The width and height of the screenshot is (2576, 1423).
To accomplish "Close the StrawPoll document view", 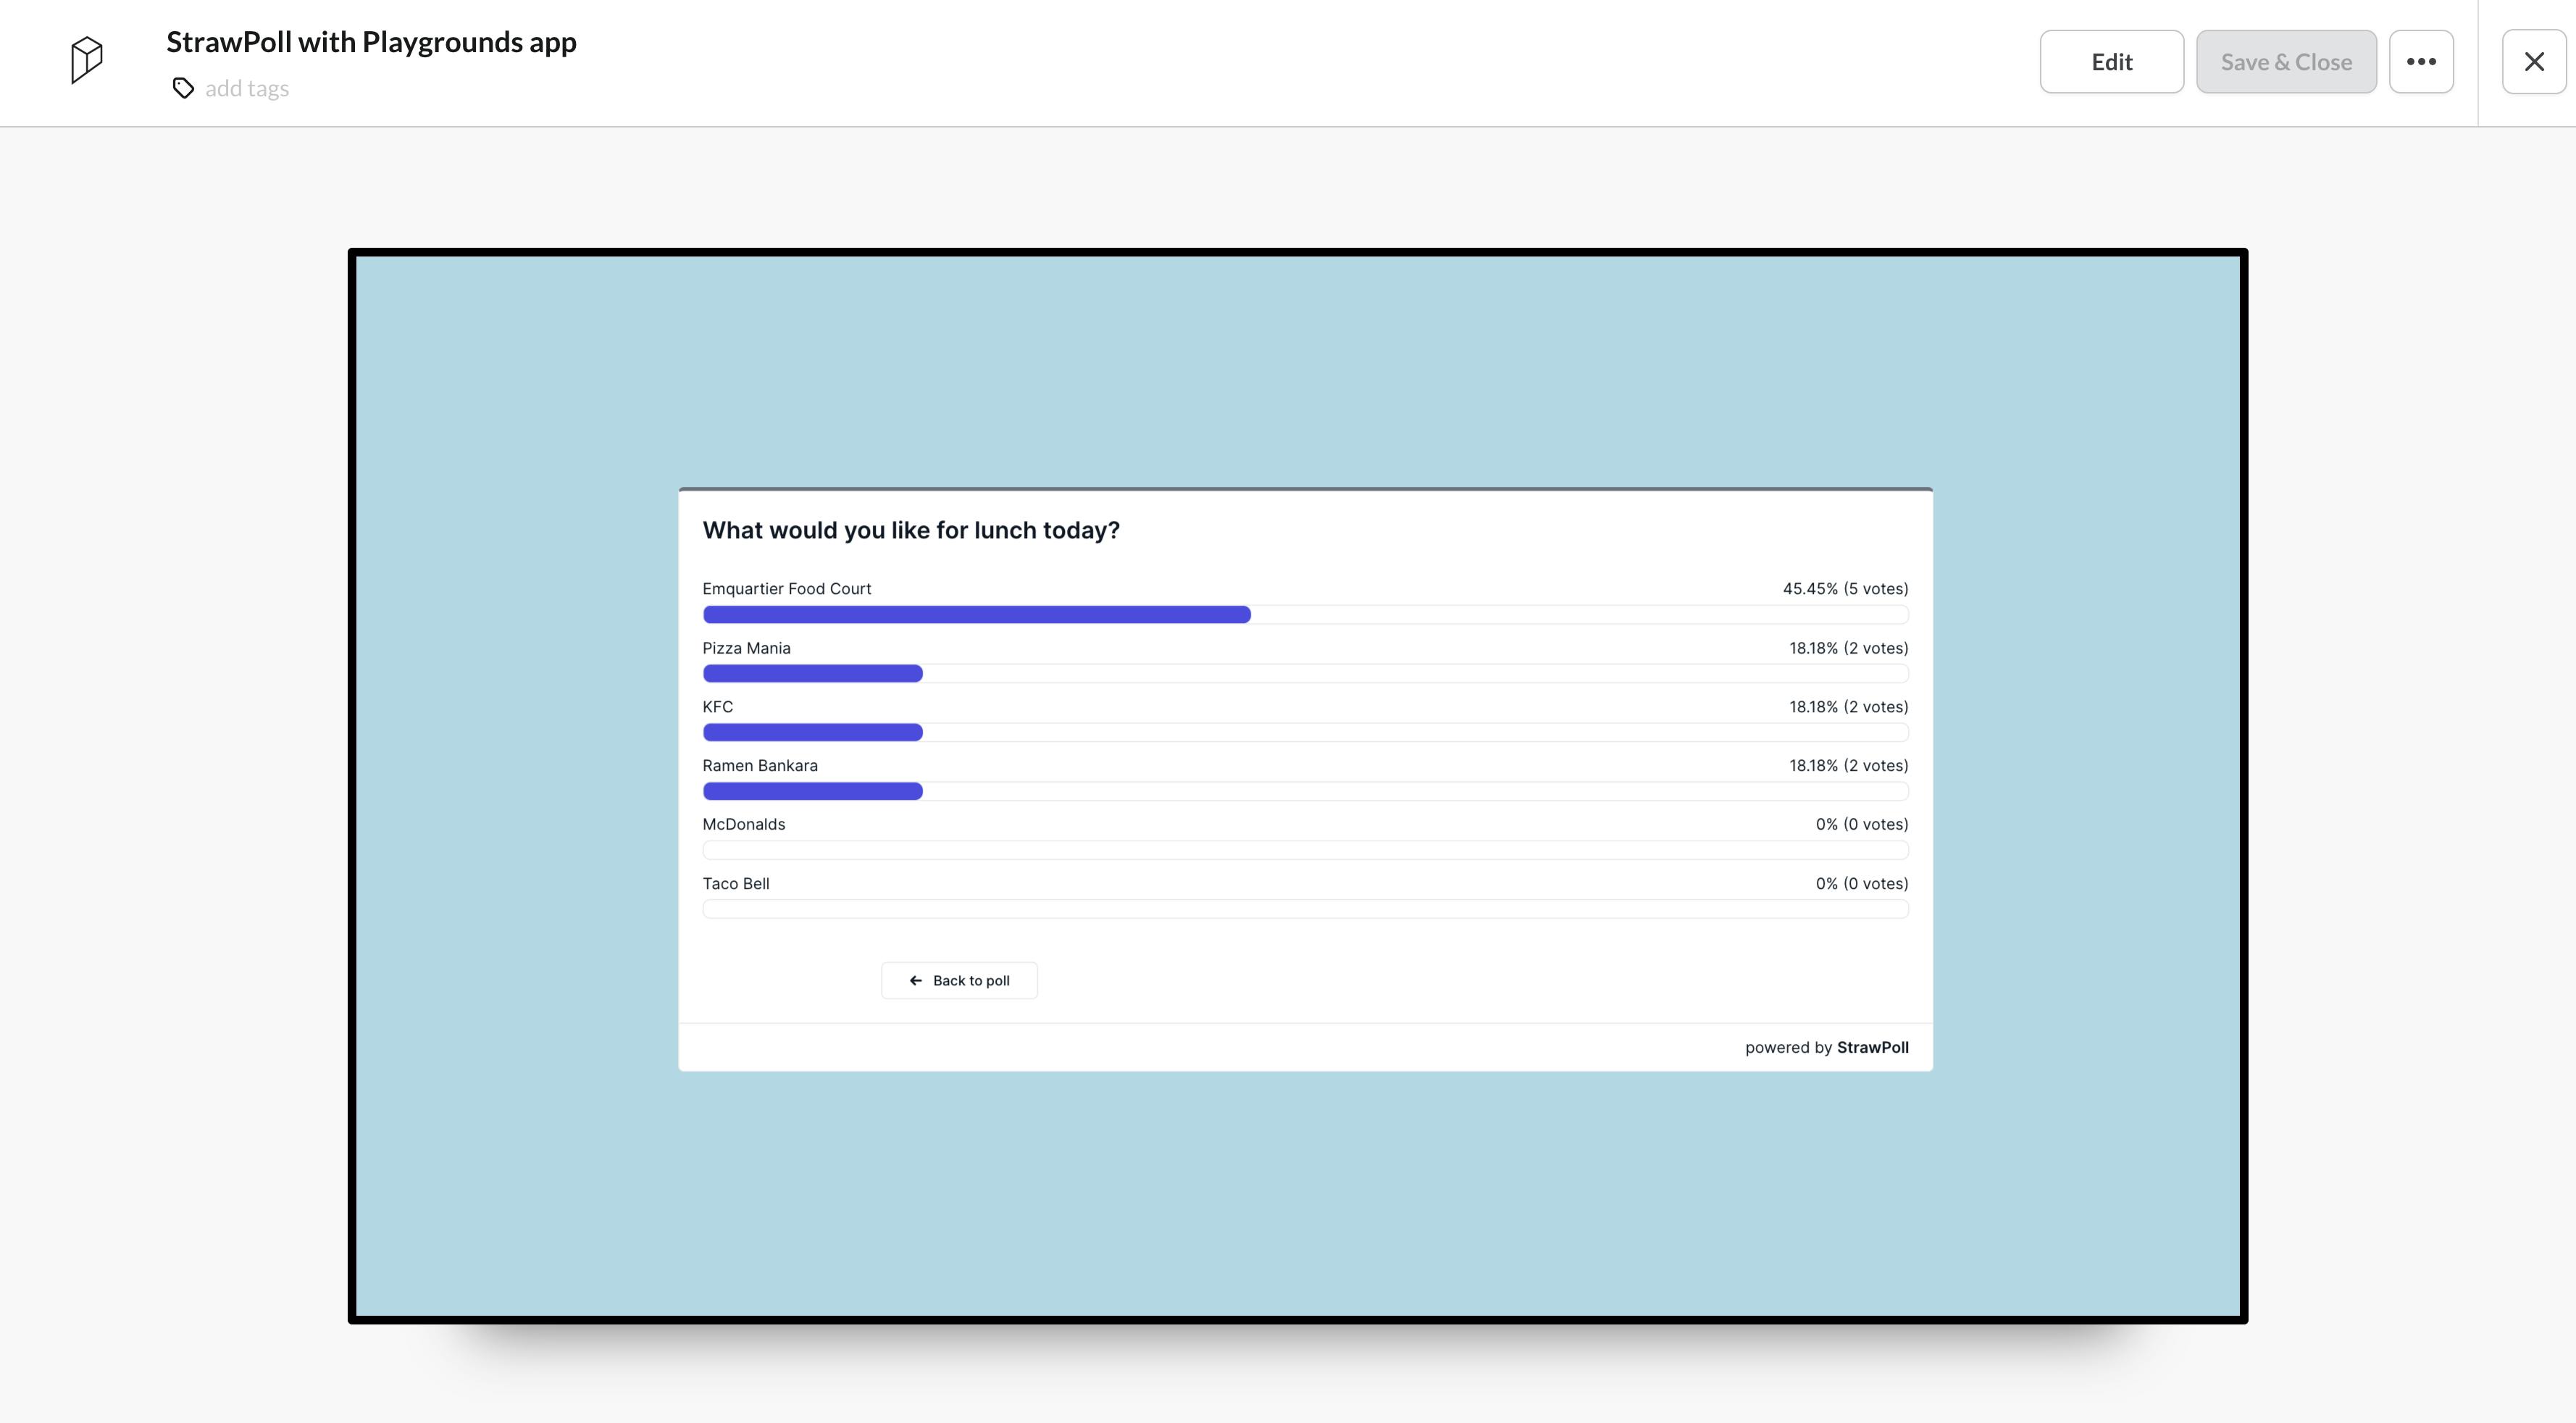I will (x=2534, y=61).
